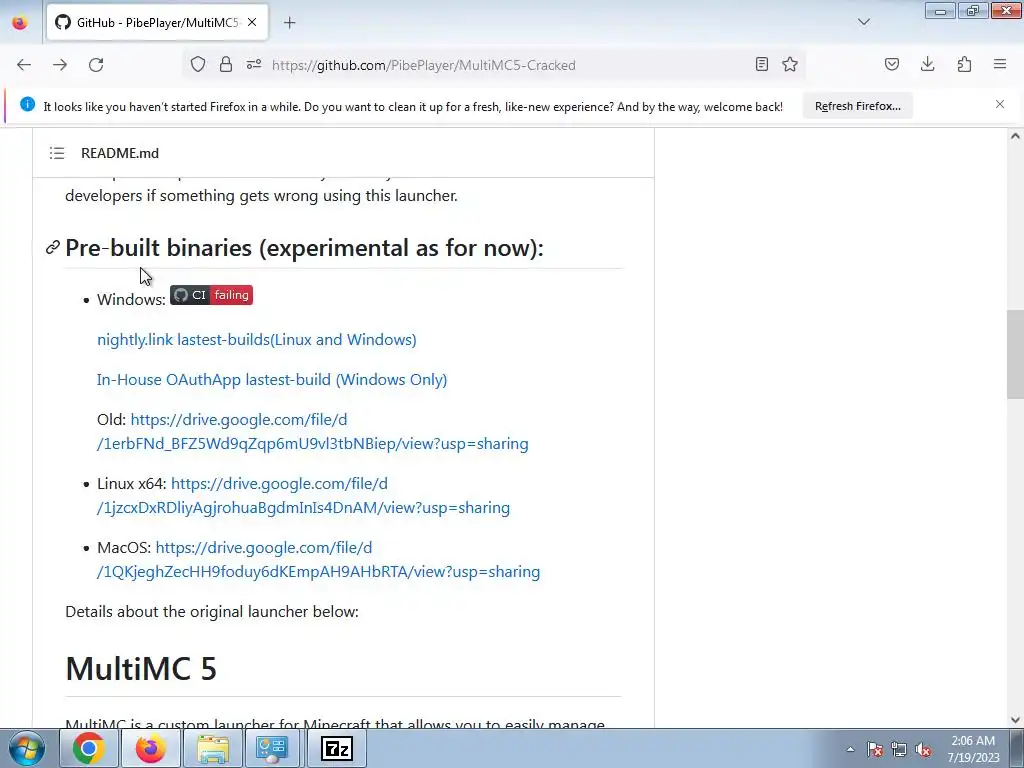Select the GitHub - PipePlayer/MultiMC5 tab
Image resolution: width=1024 pixels, height=768 pixels.
coord(157,23)
